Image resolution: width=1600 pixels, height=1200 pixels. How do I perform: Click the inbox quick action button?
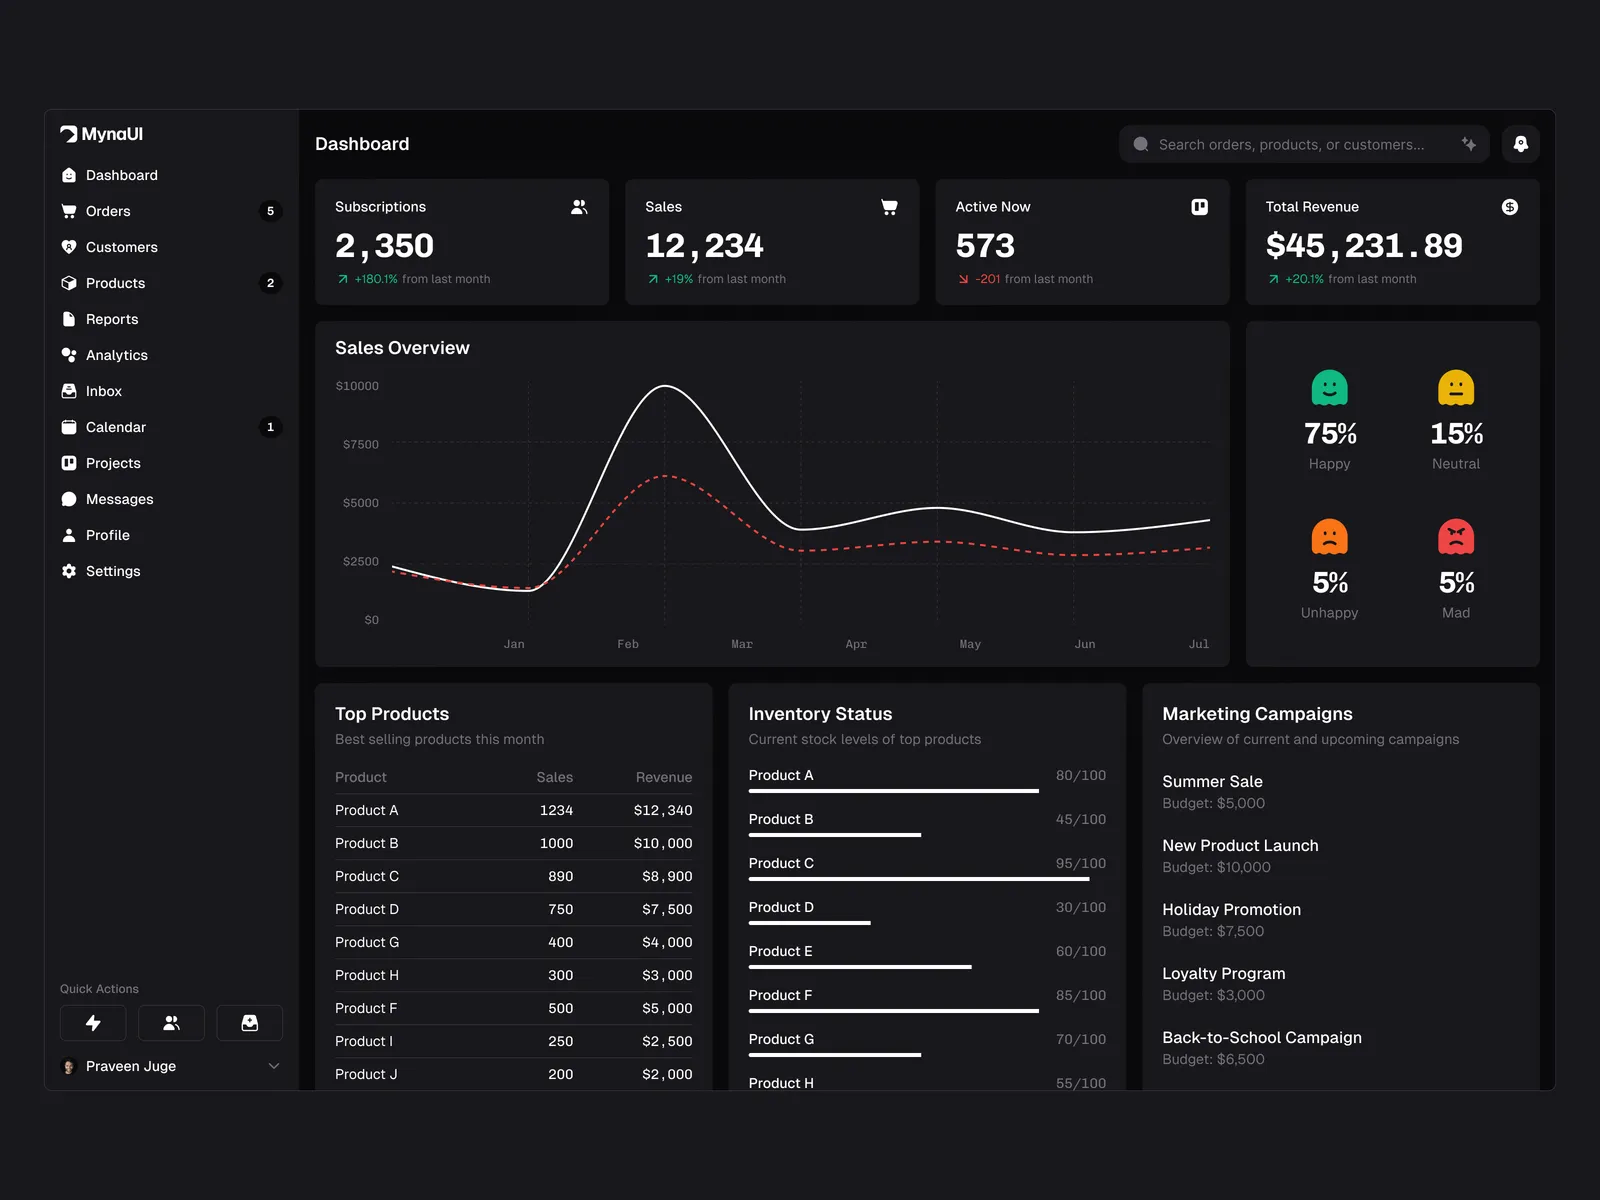point(250,1023)
